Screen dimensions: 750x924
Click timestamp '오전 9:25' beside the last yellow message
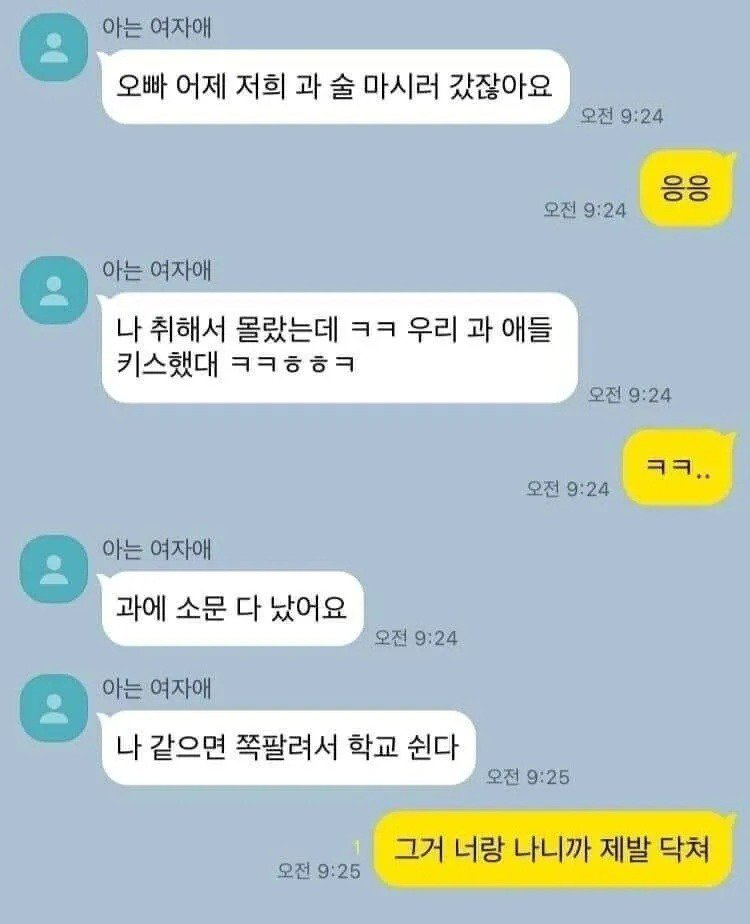319,870
